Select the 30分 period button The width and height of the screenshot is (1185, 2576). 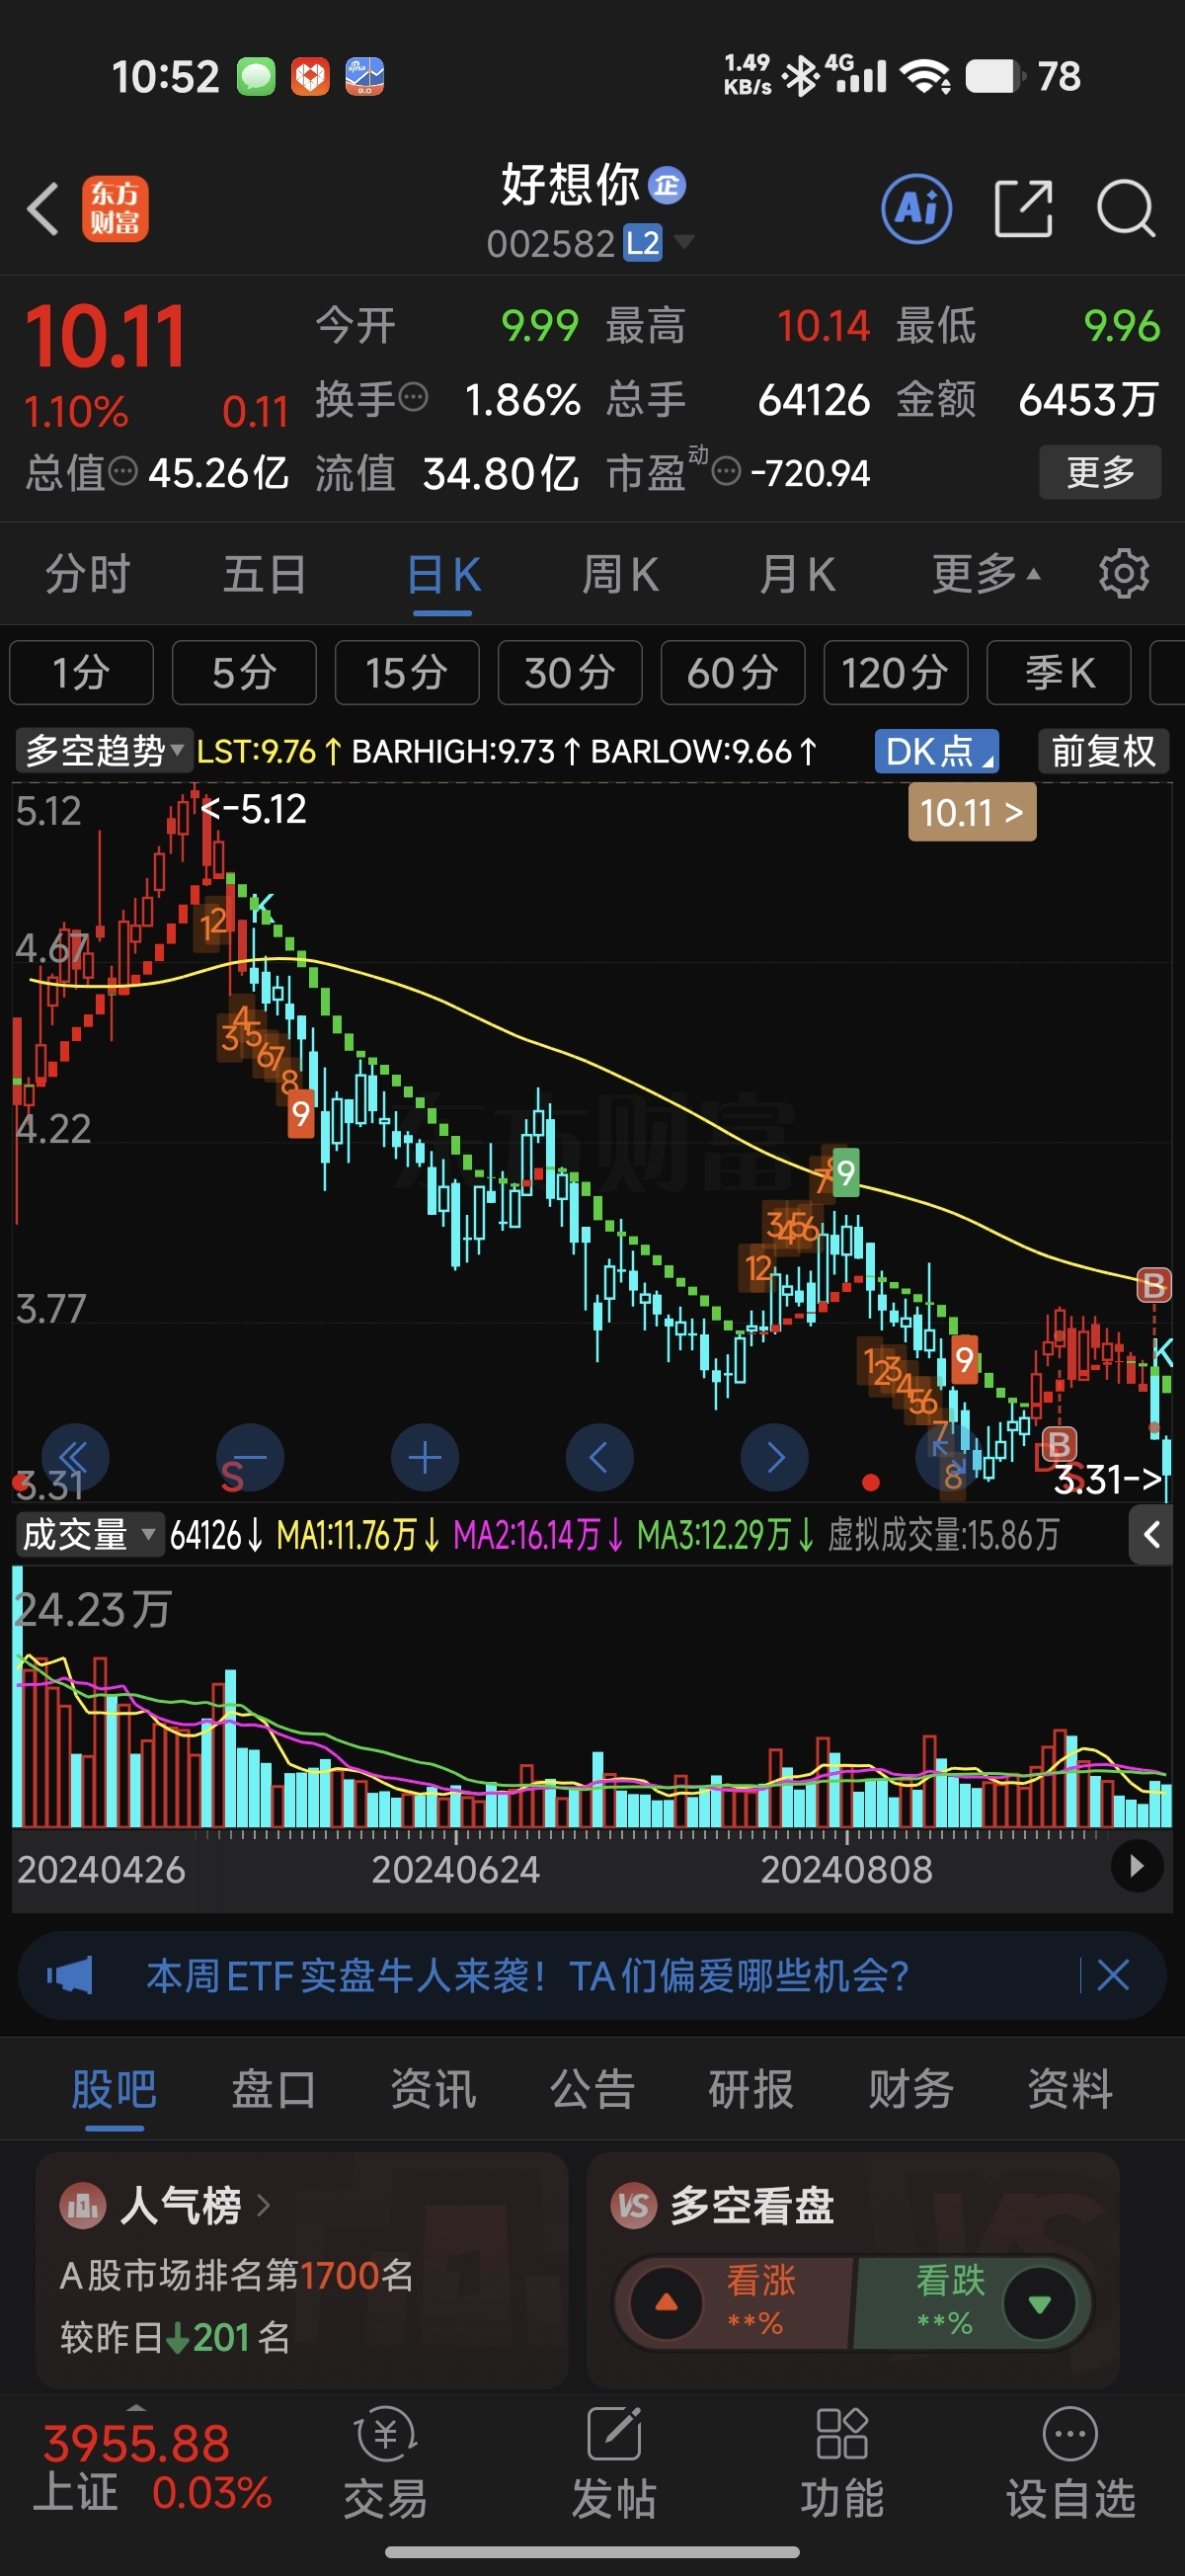pos(570,672)
